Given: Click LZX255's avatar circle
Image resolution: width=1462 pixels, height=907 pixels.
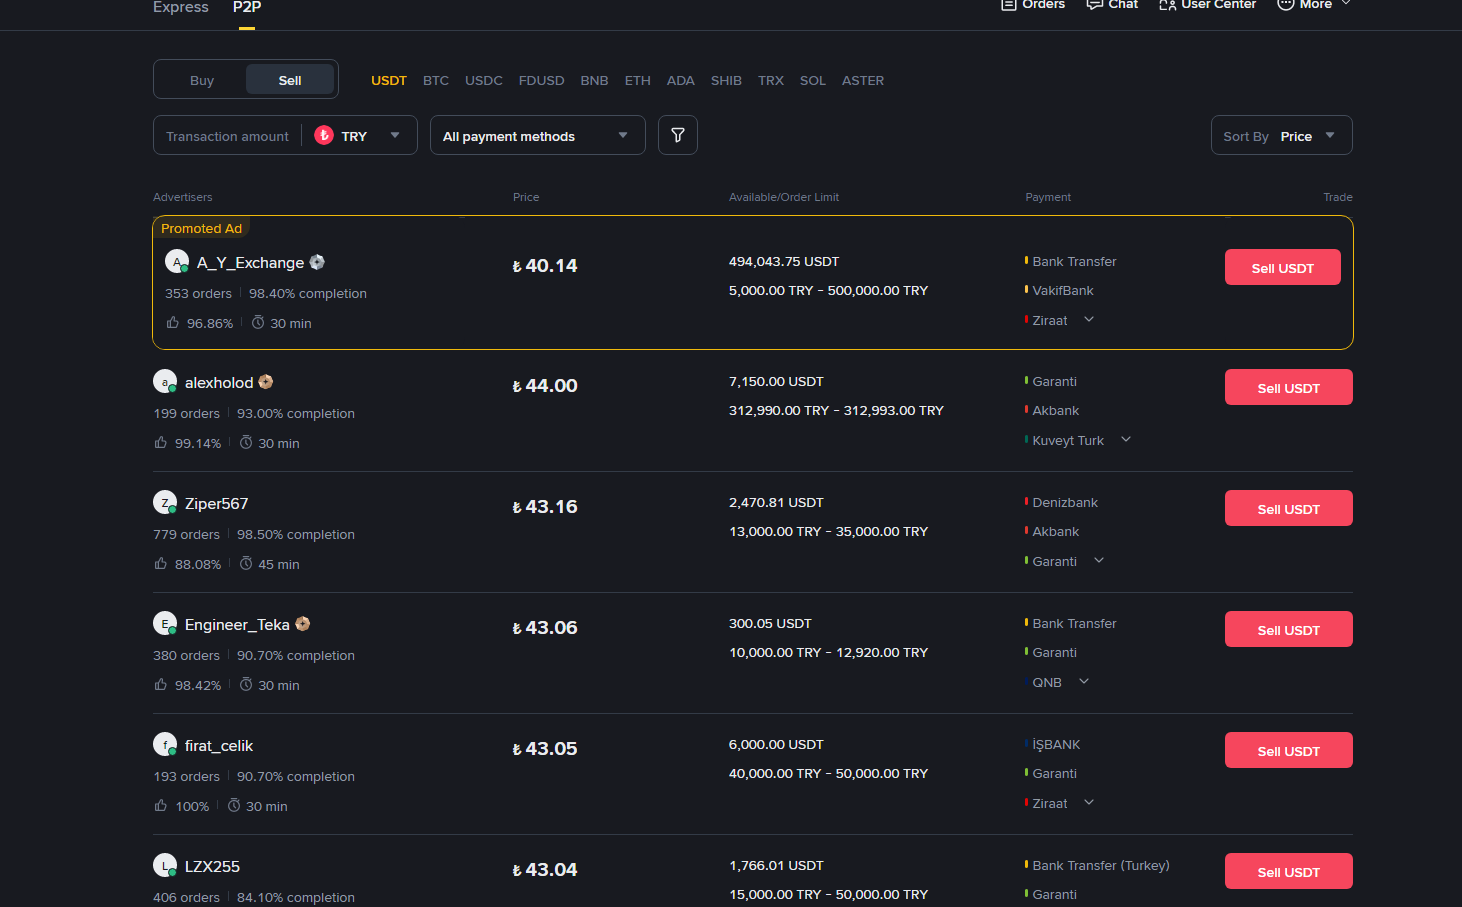Looking at the screenshot, I should point(165,865).
